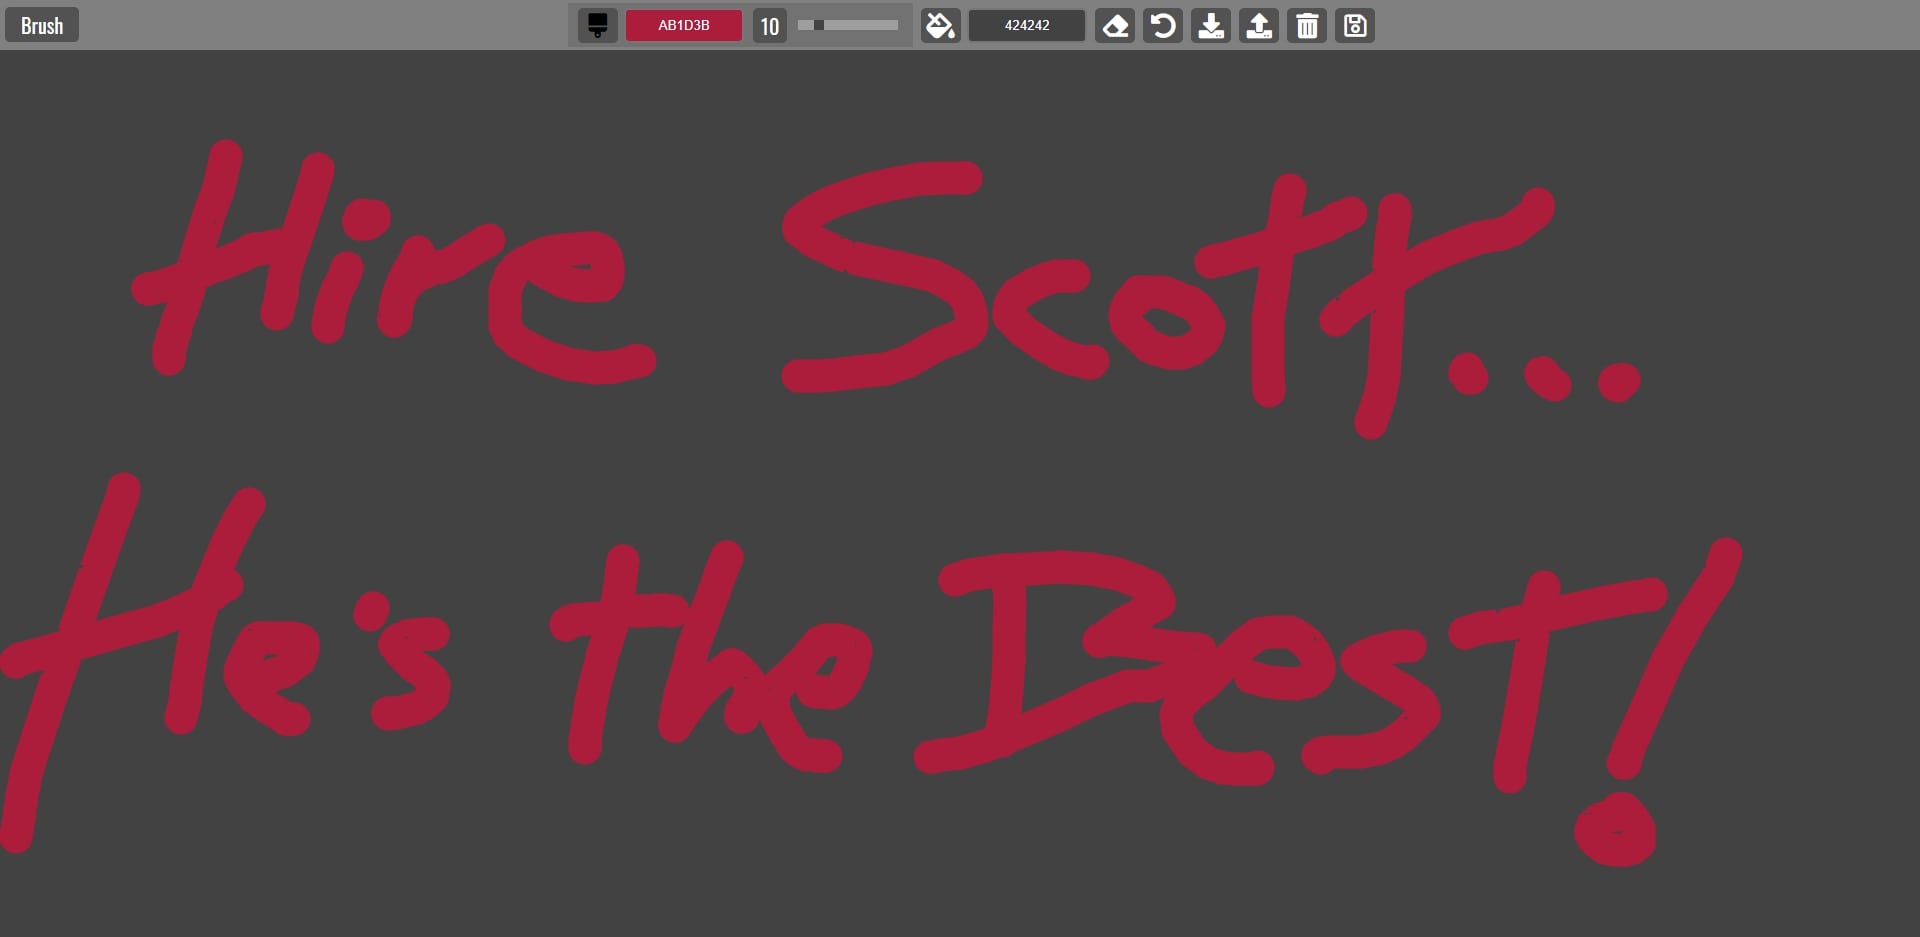
Task: Click the dot above the i in Hire
Action: 369,218
